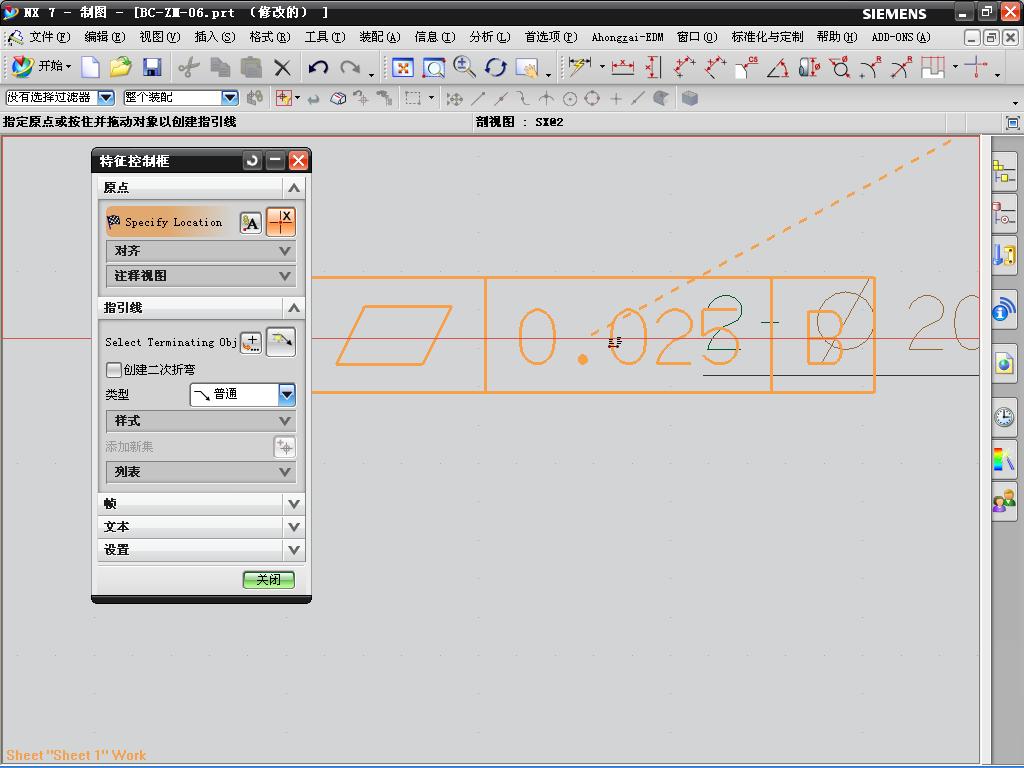Click the 0.025 tolerance text in drawing
Screen dimensions: 1024x768
(630, 336)
